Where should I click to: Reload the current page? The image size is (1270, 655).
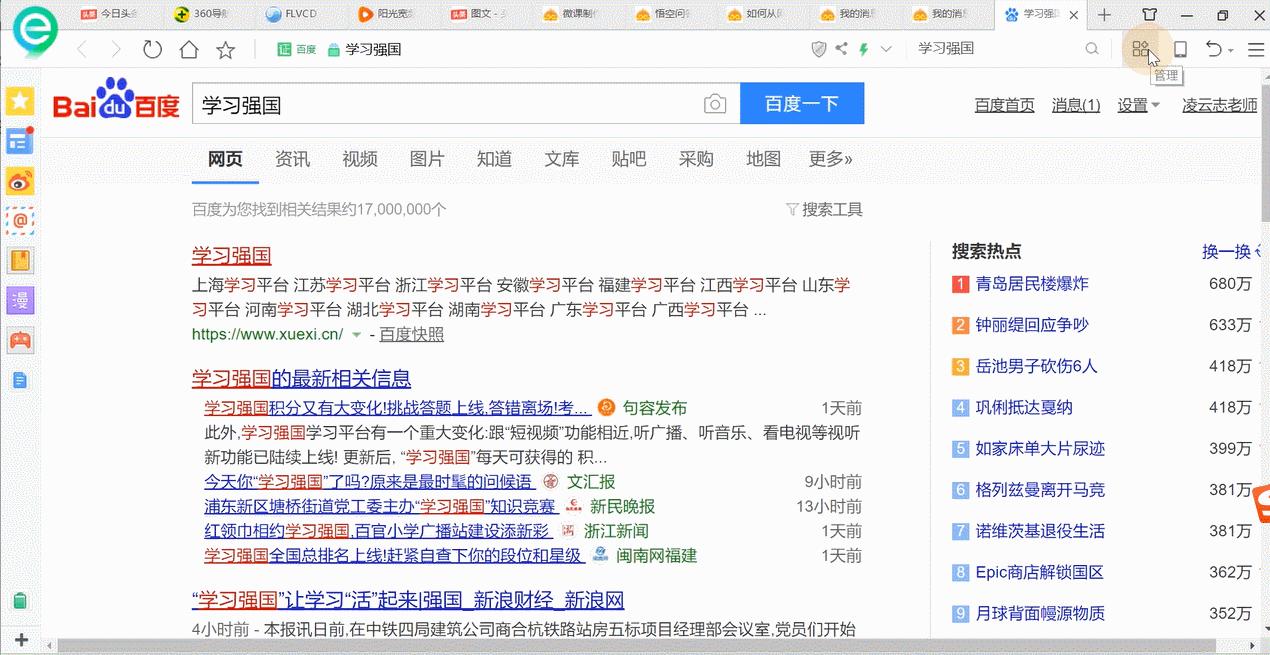pyautogui.click(x=152, y=49)
